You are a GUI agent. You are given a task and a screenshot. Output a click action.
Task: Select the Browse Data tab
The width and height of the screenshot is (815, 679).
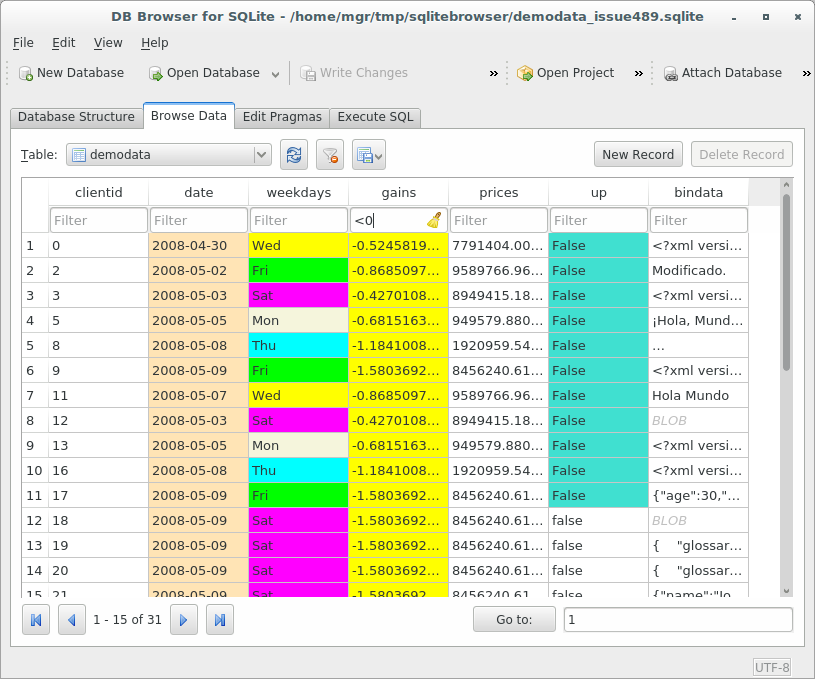click(189, 115)
